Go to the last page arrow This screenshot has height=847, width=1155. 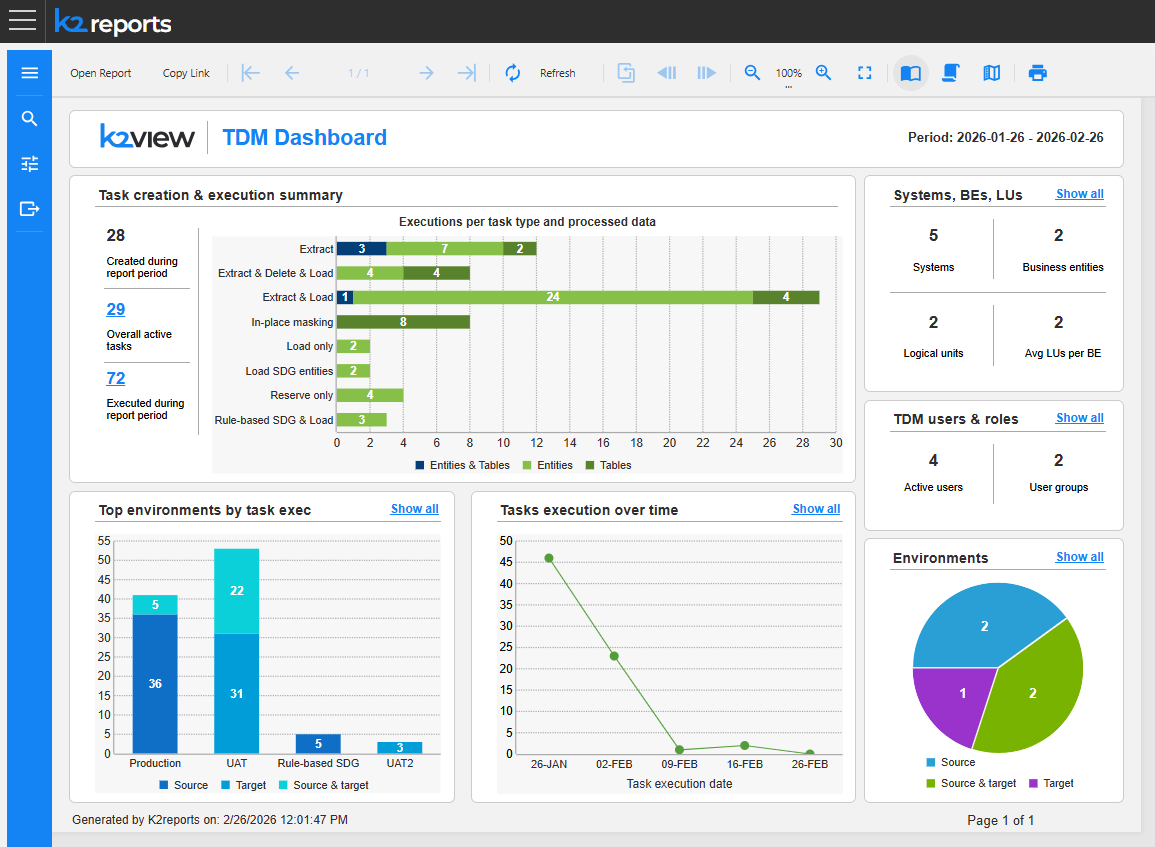coord(466,73)
